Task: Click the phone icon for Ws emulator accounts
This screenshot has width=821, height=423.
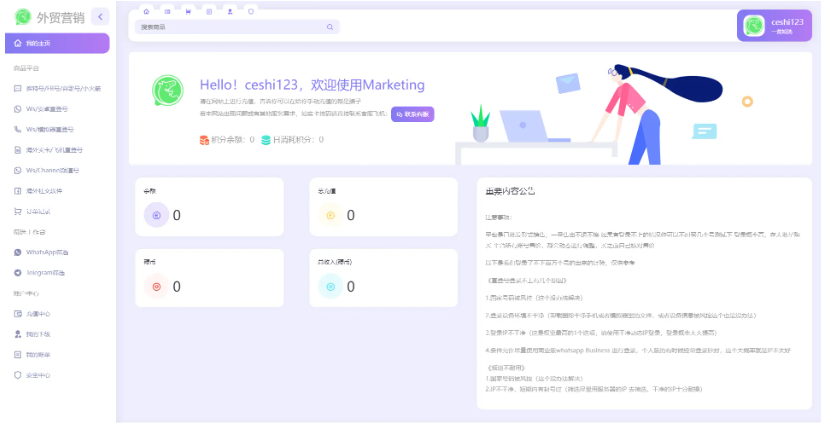Action: click(17, 129)
